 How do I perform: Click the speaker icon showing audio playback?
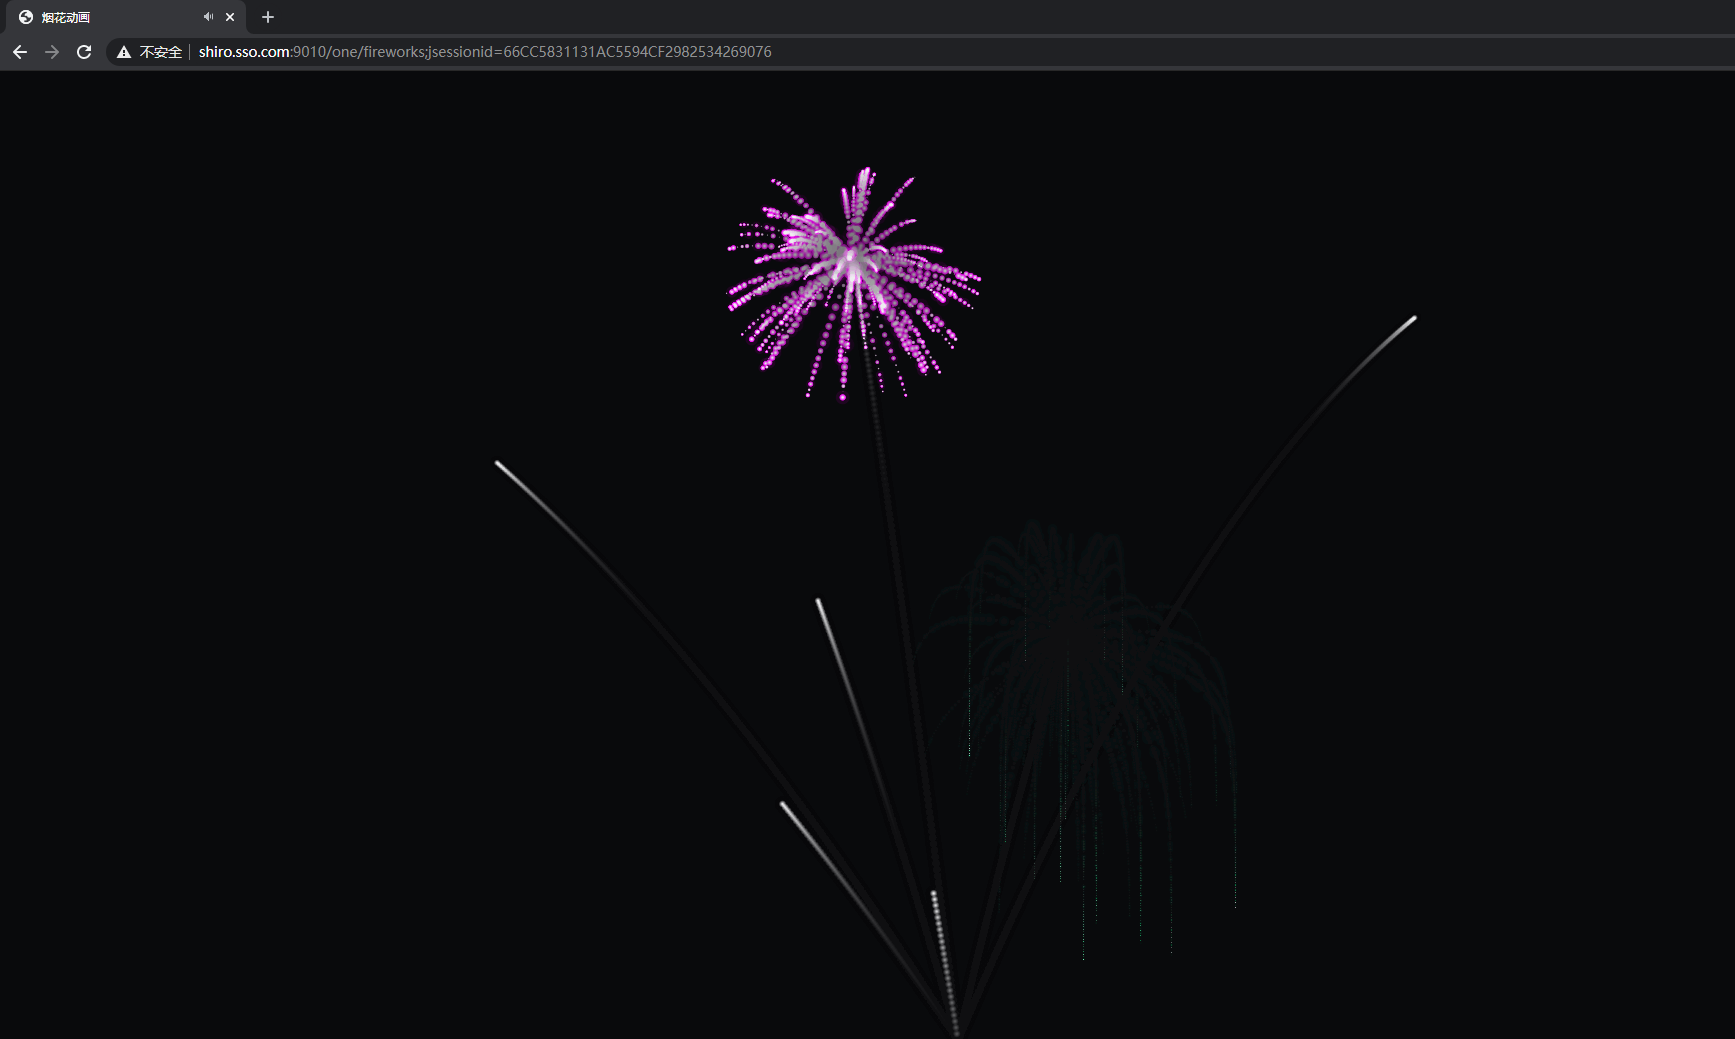[208, 17]
